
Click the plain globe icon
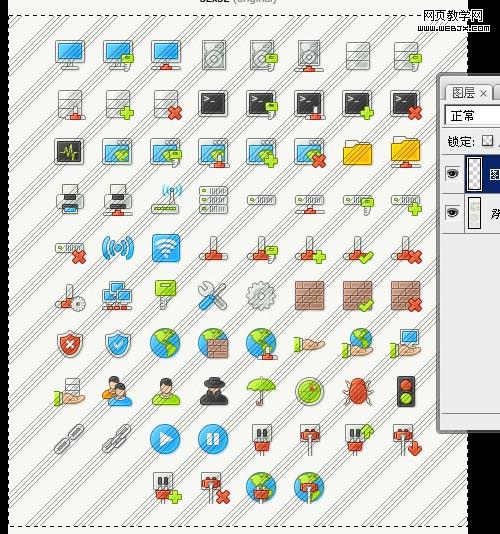165,343
